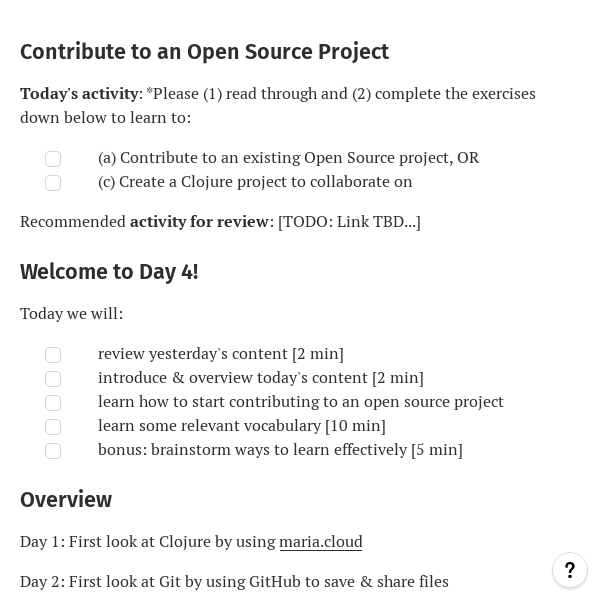This screenshot has height=600, width=600.
Task: Open the help question mark button
Action: point(570,570)
